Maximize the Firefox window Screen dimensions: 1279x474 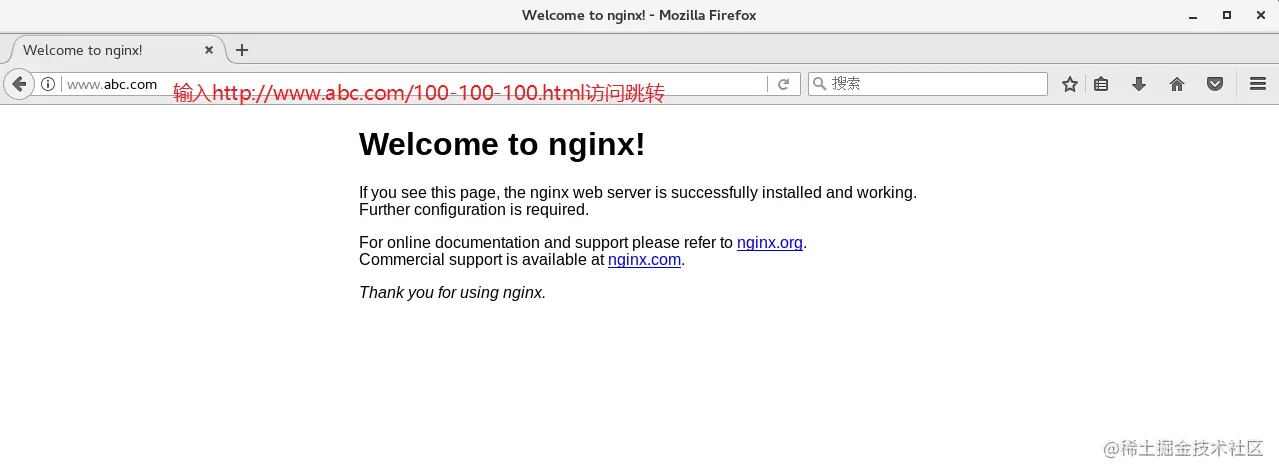[x=1226, y=15]
